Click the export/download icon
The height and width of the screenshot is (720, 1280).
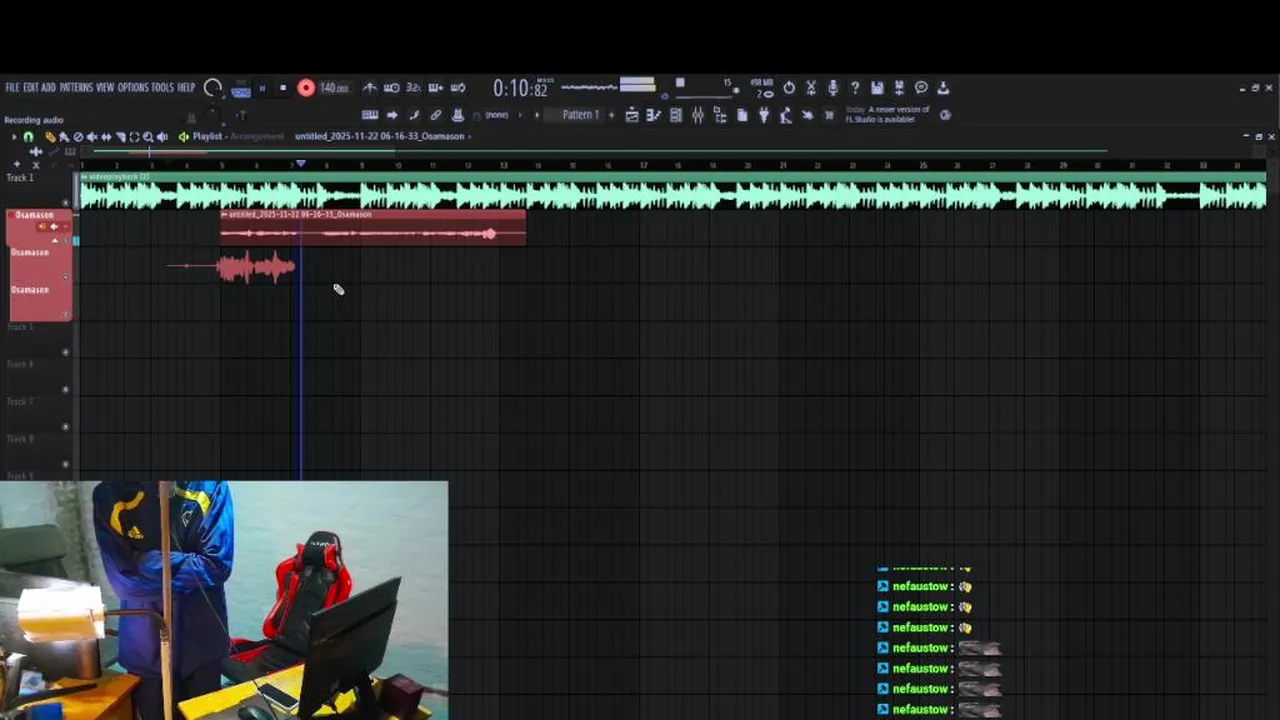coord(943,88)
